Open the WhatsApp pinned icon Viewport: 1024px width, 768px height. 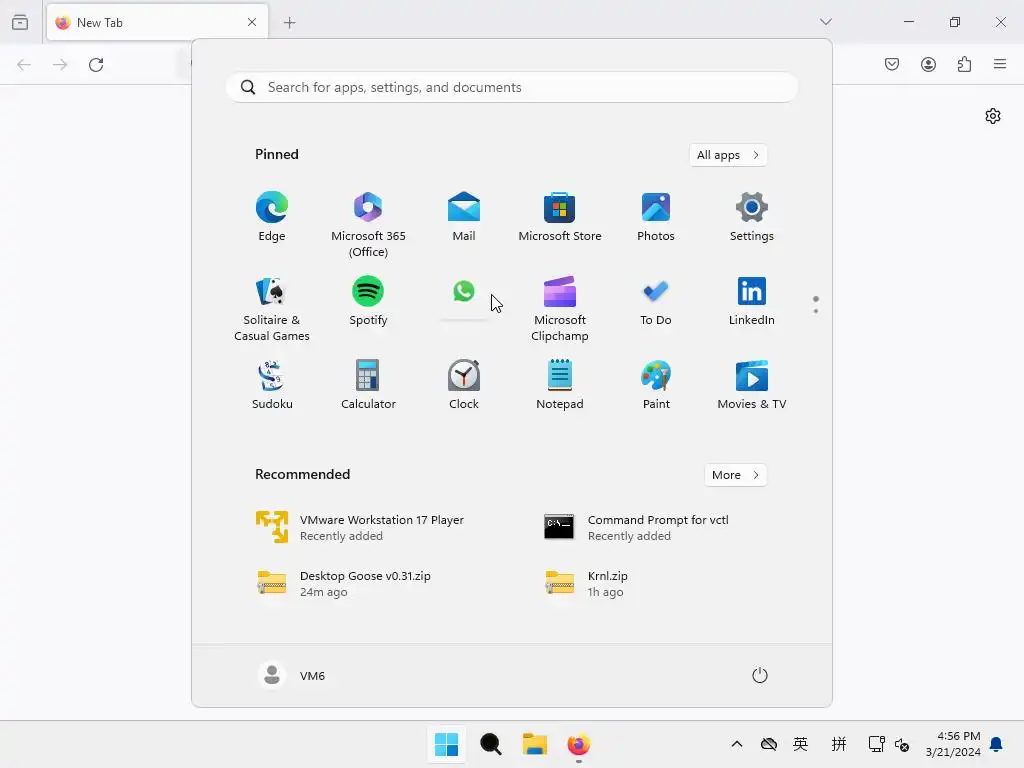(x=464, y=291)
